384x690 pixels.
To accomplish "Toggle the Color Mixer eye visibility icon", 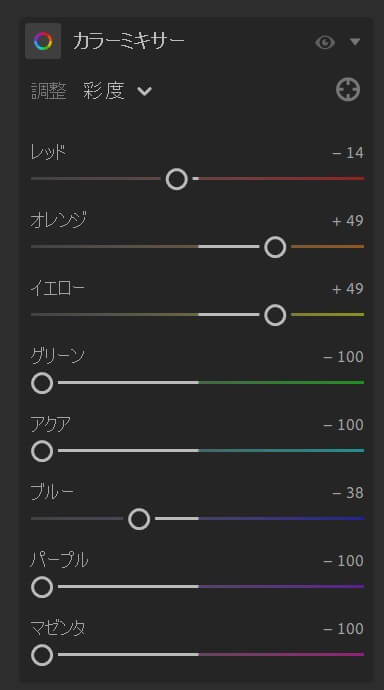I will (x=325, y=42).
